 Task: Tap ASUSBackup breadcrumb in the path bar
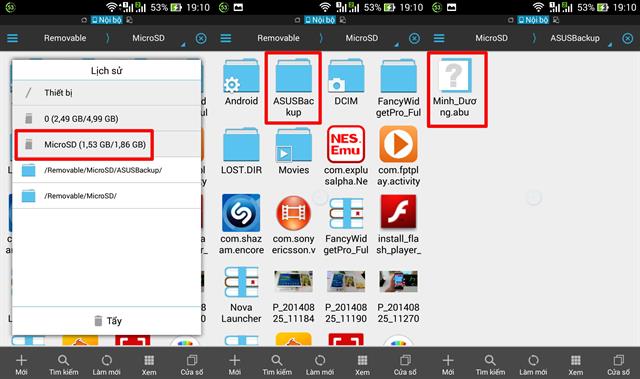(x=575, y=38)
